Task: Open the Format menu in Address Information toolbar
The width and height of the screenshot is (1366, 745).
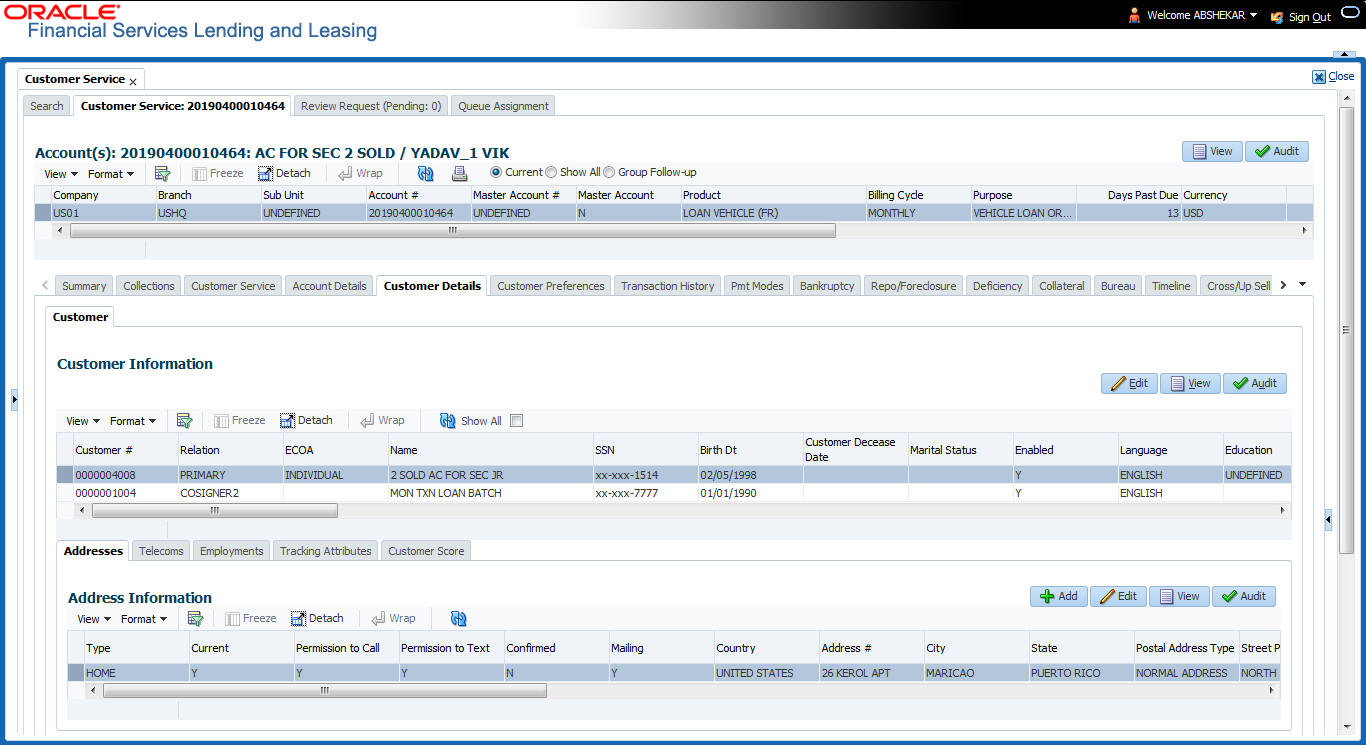Action: 144,619
